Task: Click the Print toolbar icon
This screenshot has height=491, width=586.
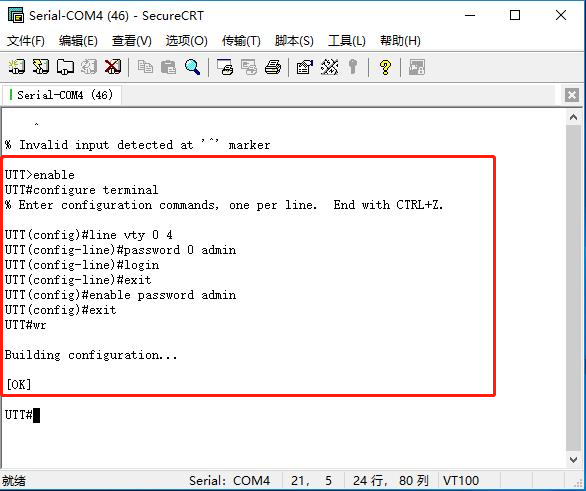Action: [273, 67]
